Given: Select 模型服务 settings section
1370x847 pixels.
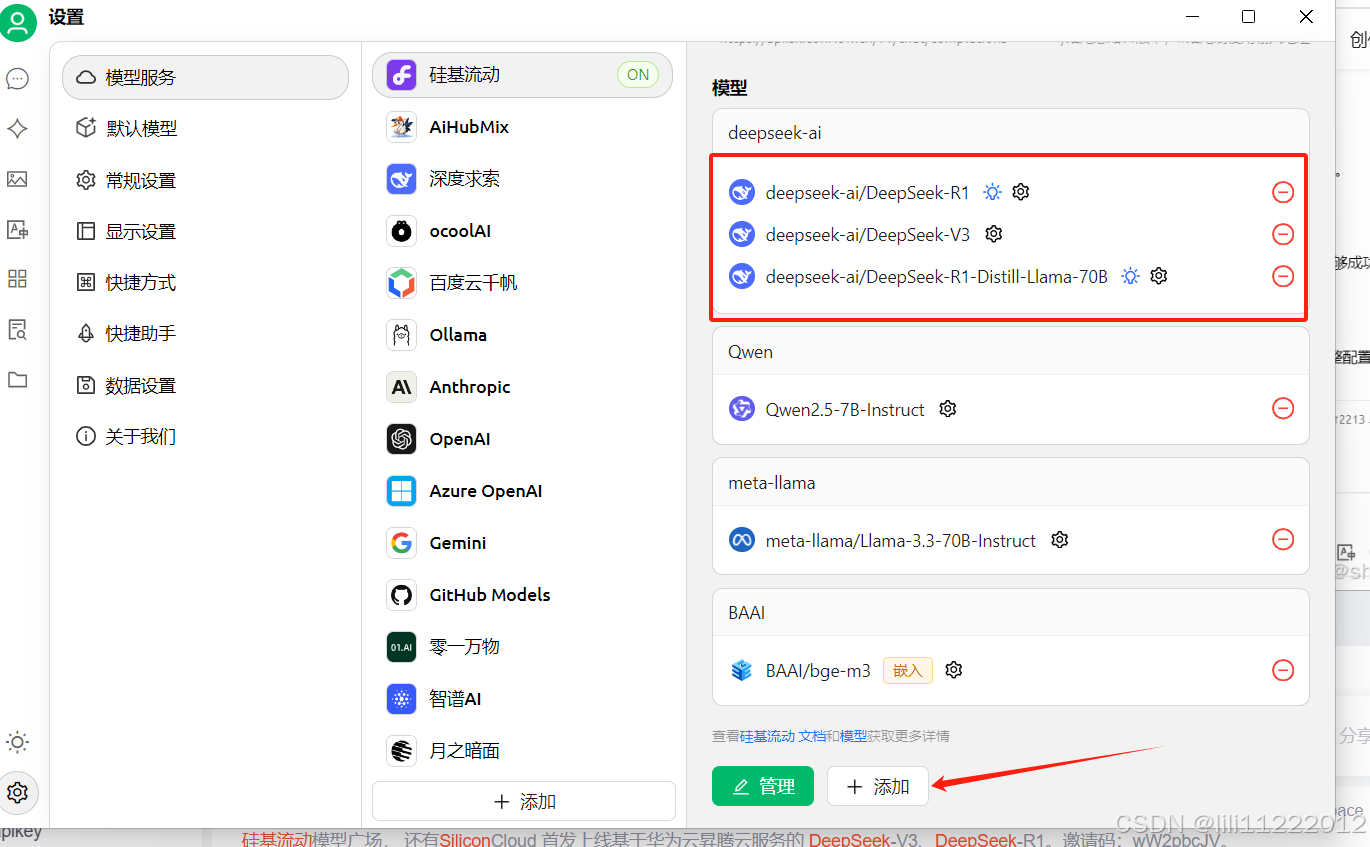Looking at the screenshot, I should click(205, 77).
